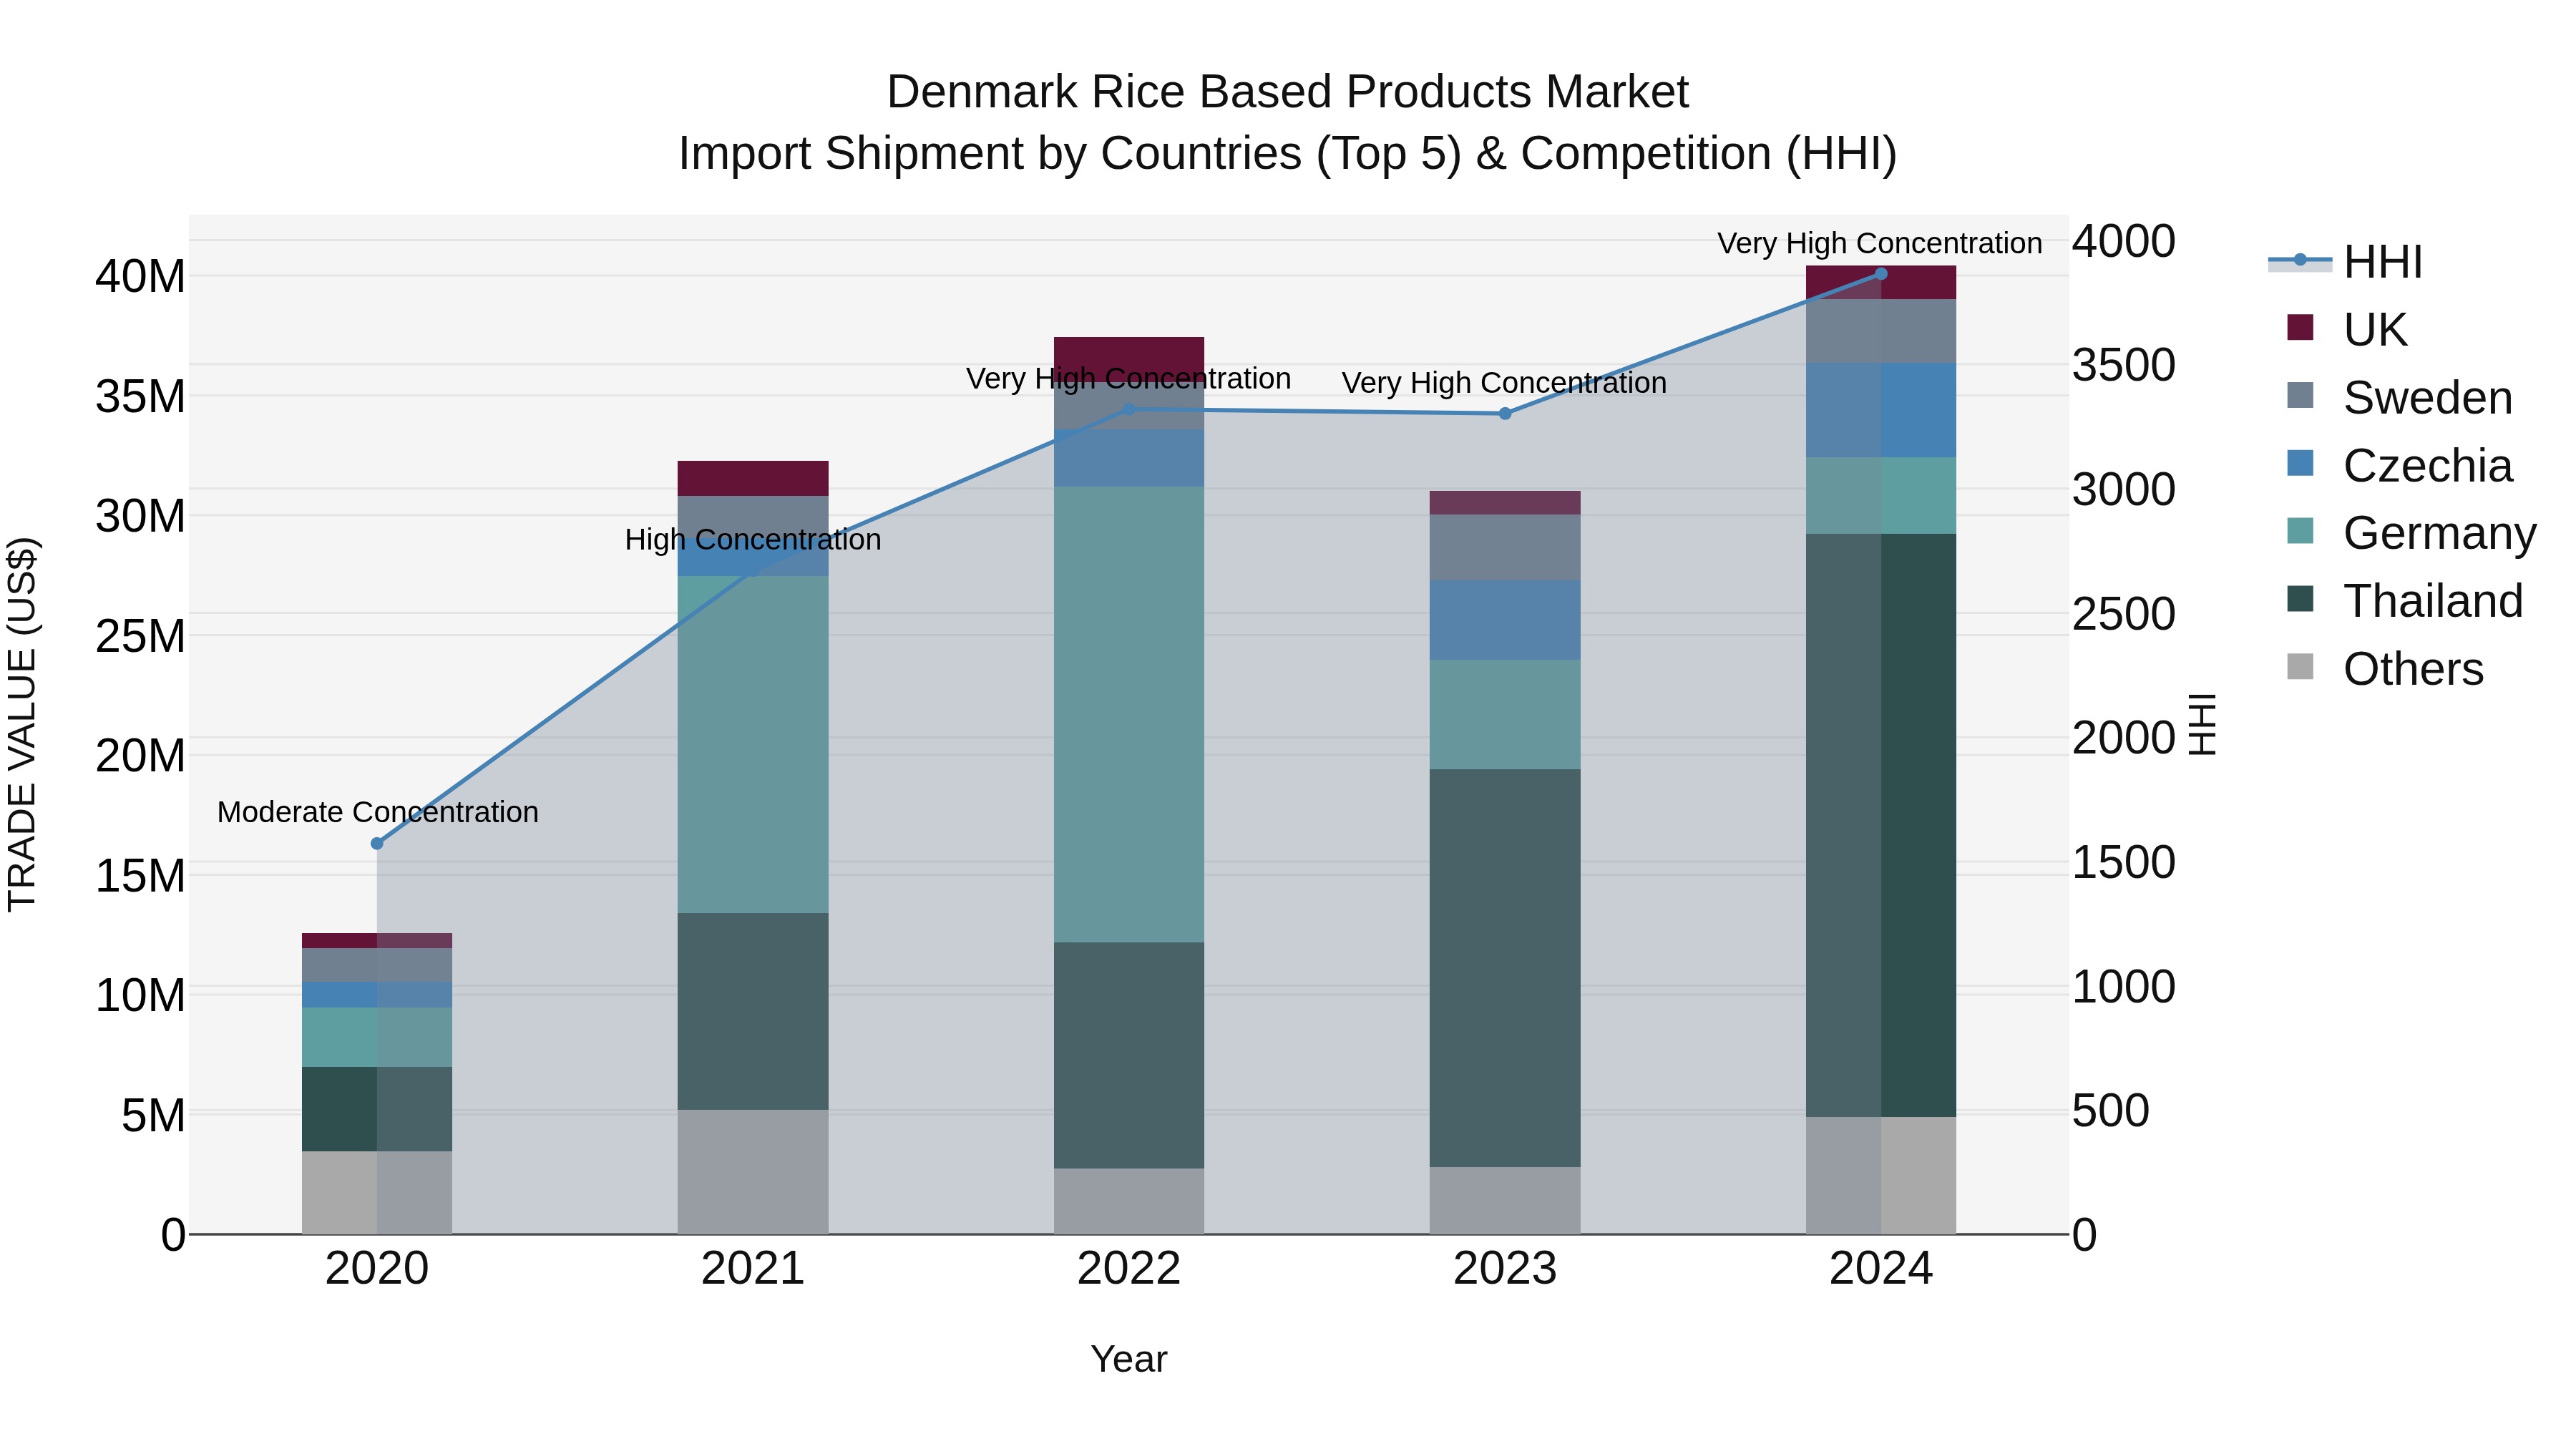Click the 2000 tick on HHI axis
Viewport: 2576px width, 1449px height.
point(2123,738)
